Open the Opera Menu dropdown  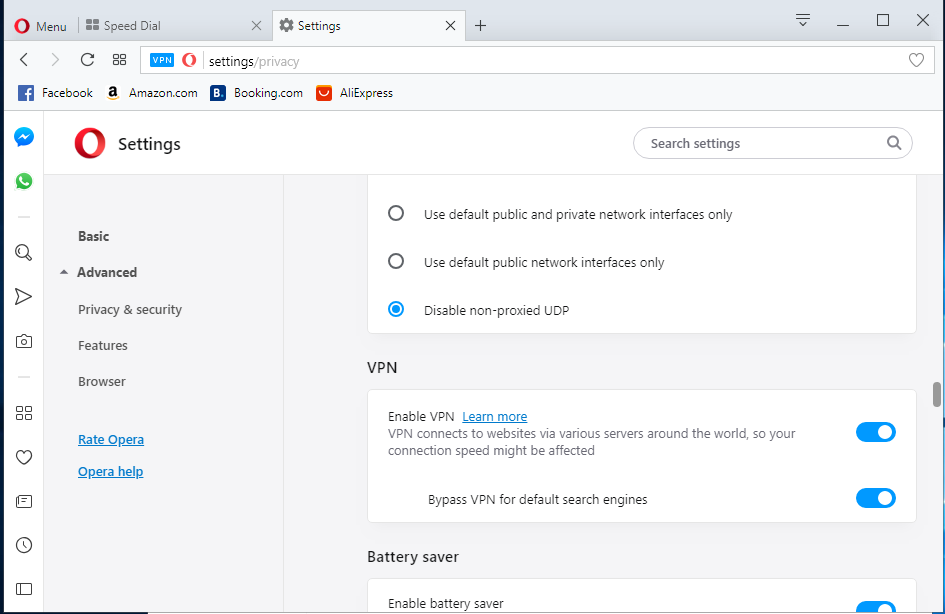(40, 26)
